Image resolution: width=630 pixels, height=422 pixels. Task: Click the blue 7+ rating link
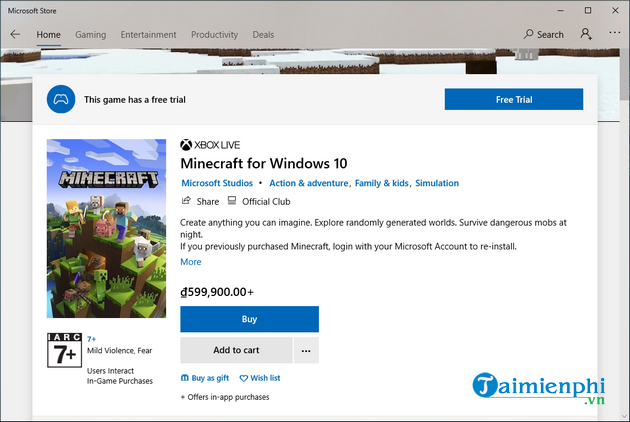point(92,339)
